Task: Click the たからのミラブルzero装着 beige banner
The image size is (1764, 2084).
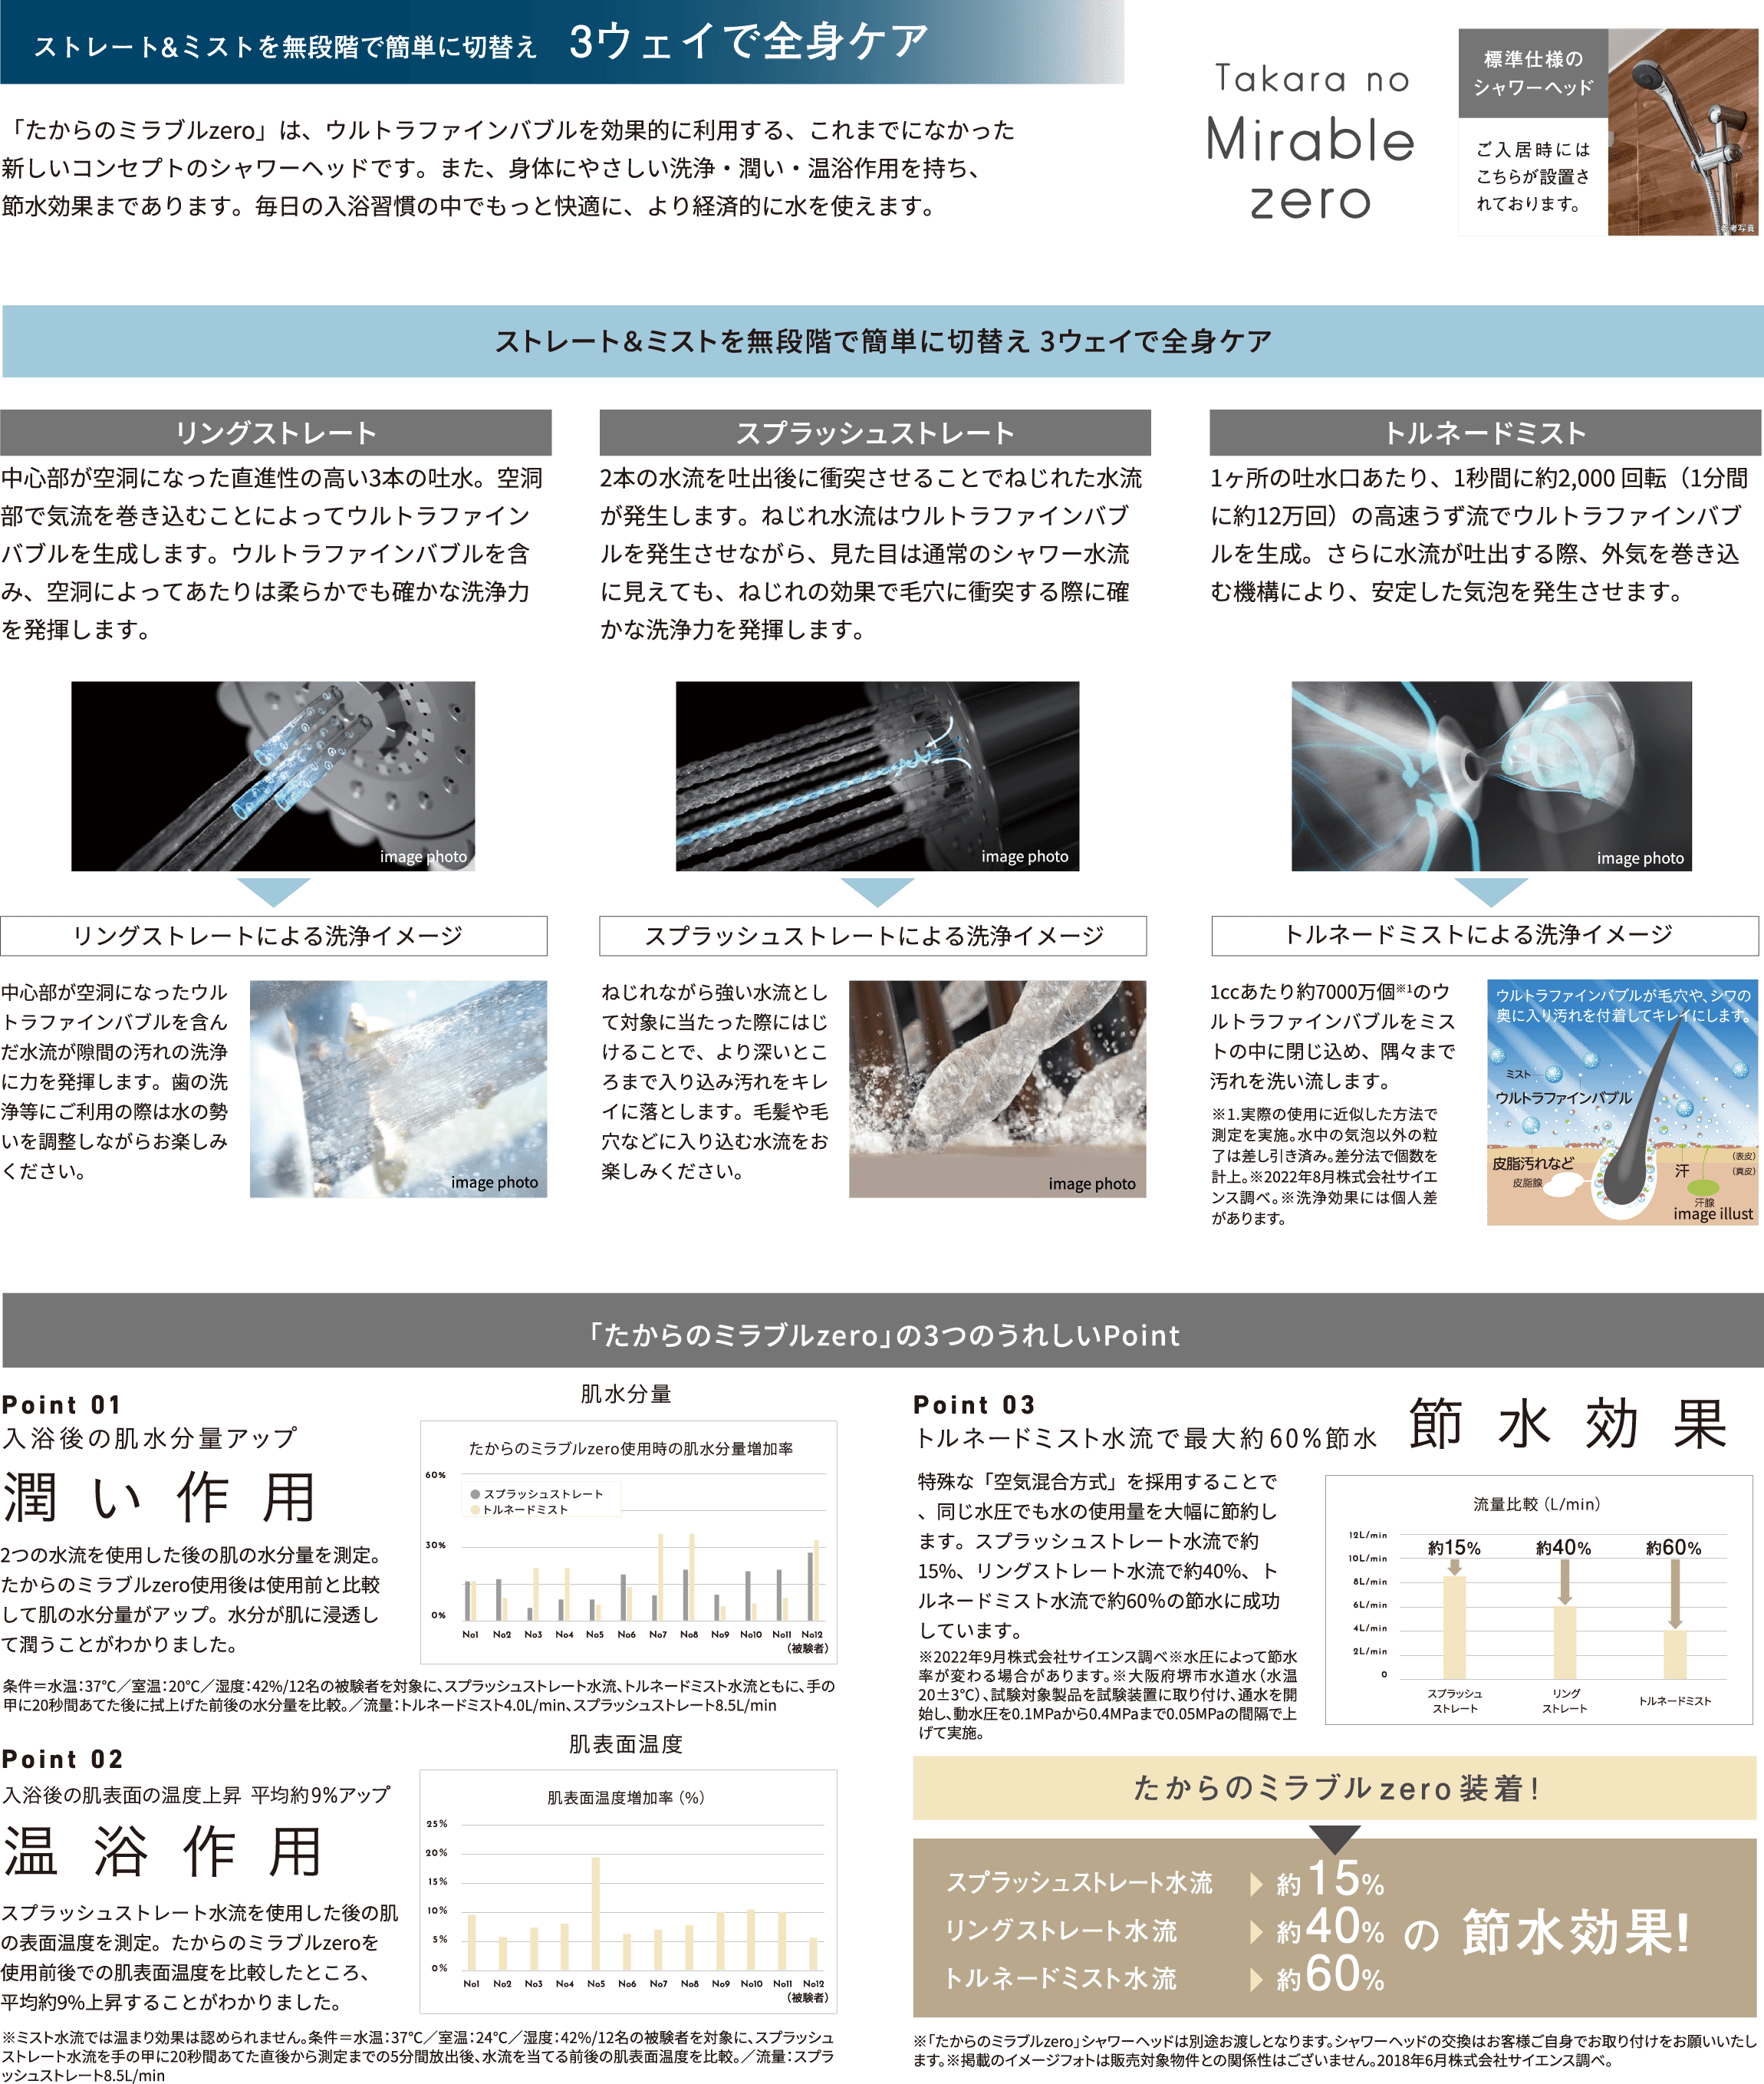Action: pyautogui.click(x=1335, y=1788)
